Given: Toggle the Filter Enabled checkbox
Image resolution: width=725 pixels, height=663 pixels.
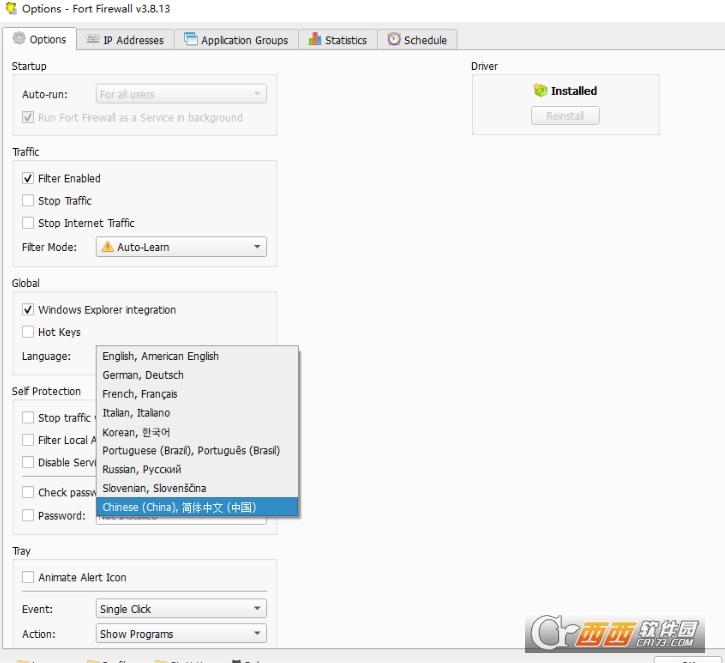Looking at the screenshot, I should click(x=28, y=178).
